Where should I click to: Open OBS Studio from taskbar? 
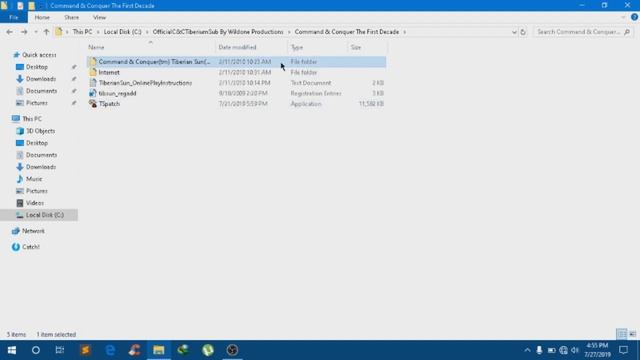(x=232, y=350)
